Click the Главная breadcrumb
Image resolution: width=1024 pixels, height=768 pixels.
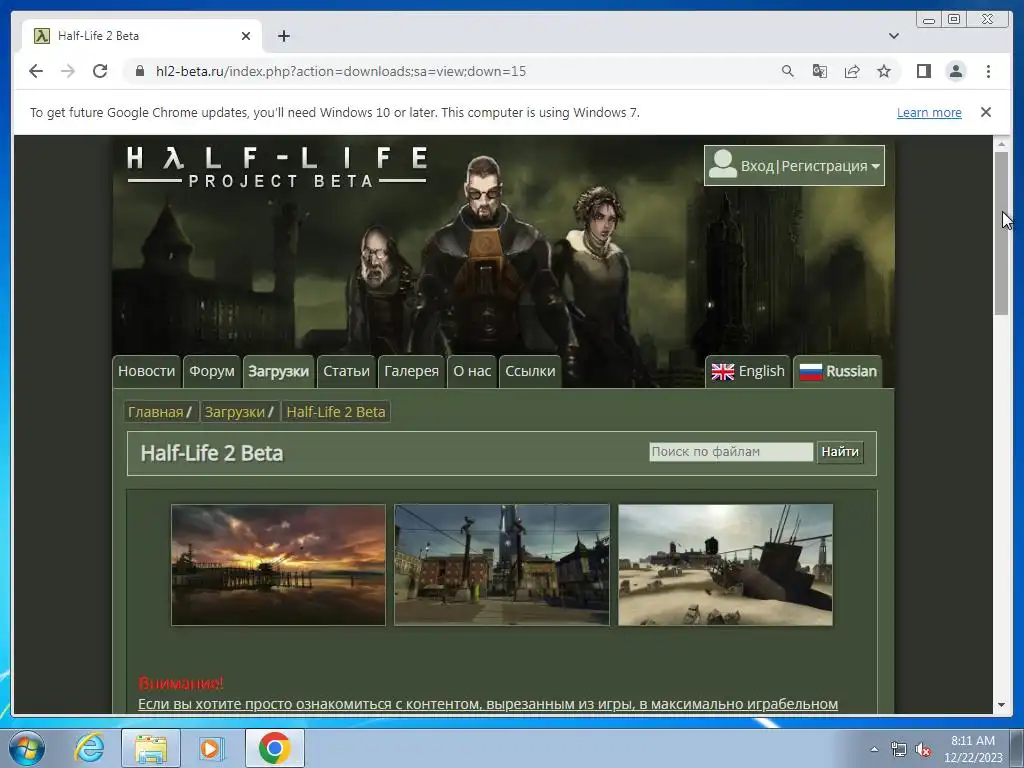click(x=155, y=412)
